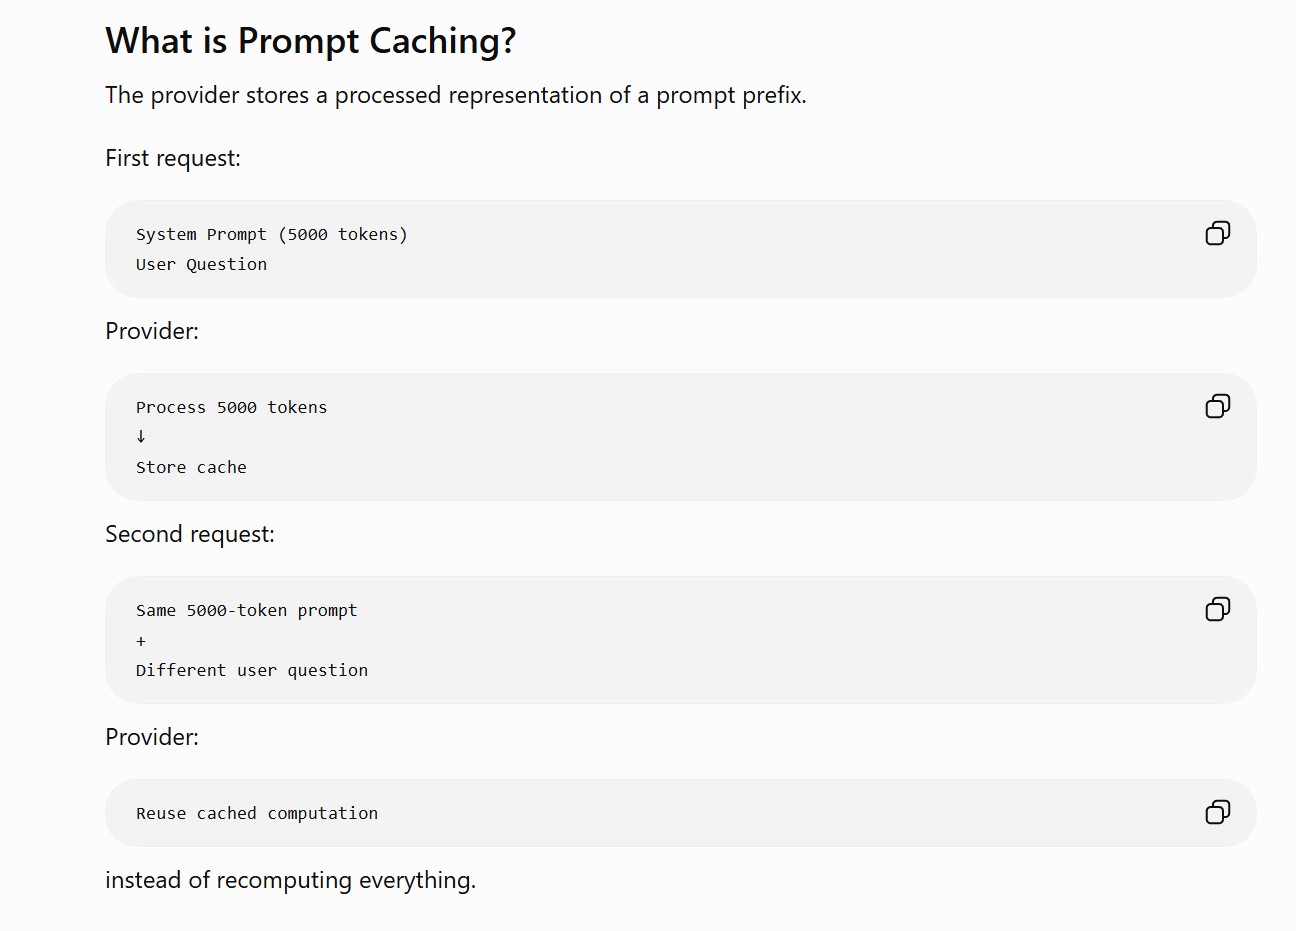The height and width of the screenshot is (931, 1296).
Task: Click the 'Different user question' line
Action: coord(252,670)
